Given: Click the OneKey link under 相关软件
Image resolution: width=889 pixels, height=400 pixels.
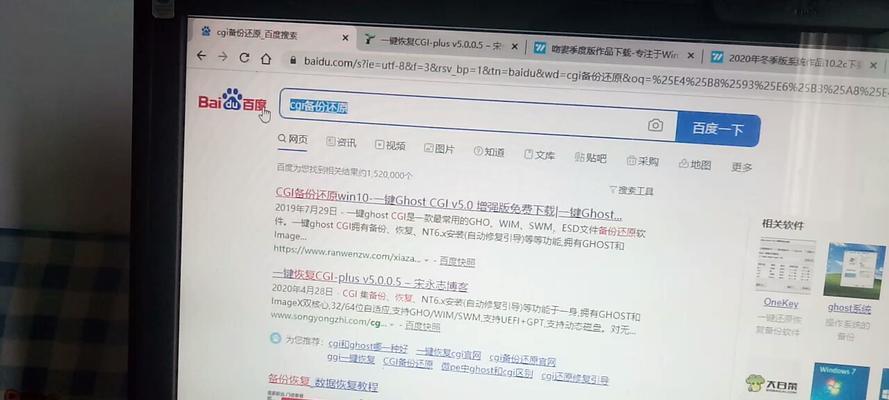Looking at the screenshot, I should (x=781, y=303).
